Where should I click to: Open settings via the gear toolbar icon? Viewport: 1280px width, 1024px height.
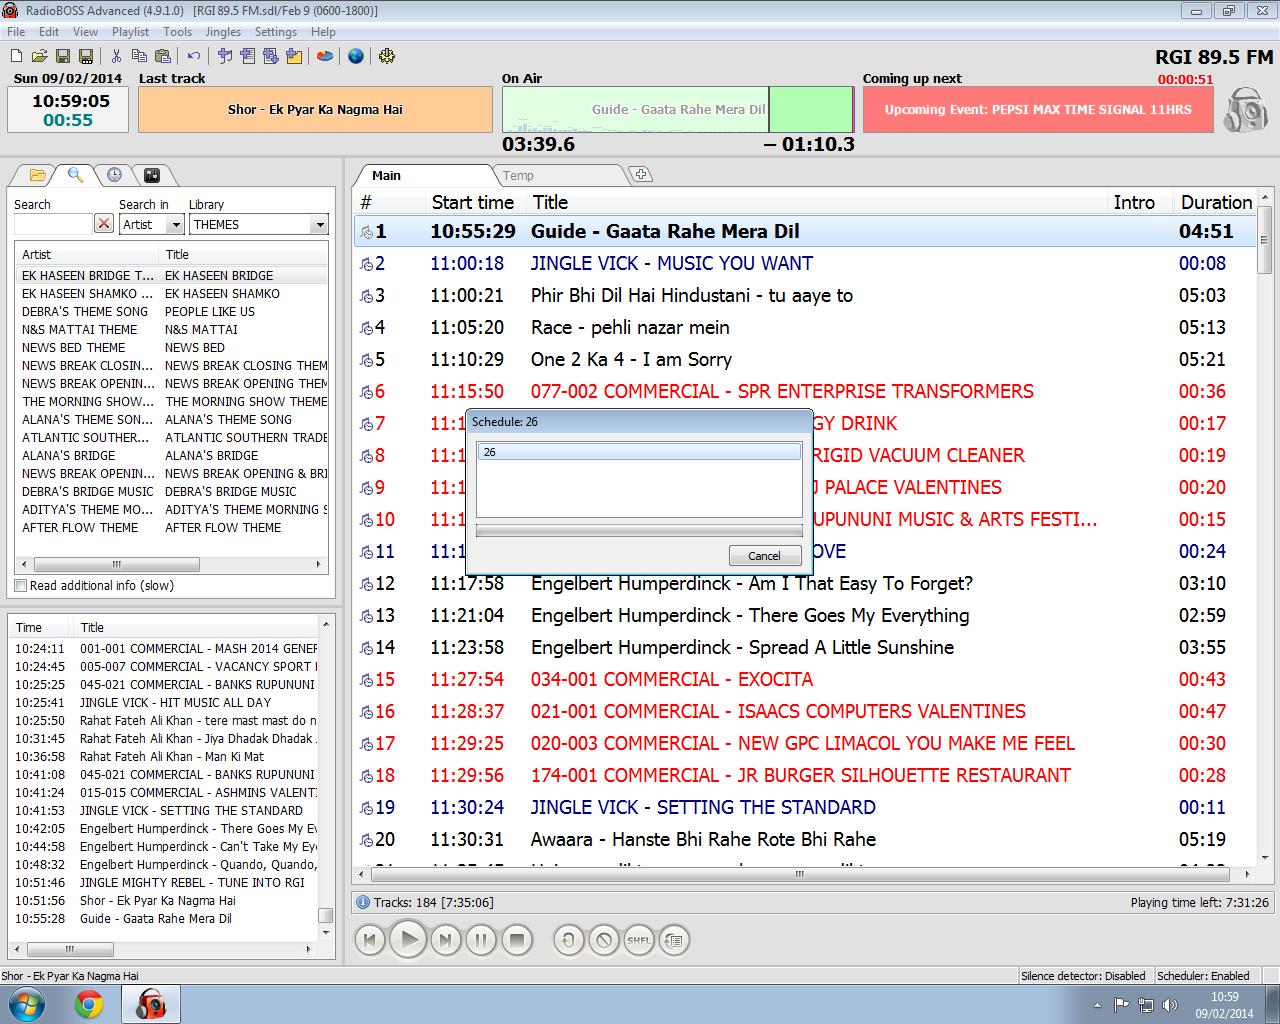(387, 56)
